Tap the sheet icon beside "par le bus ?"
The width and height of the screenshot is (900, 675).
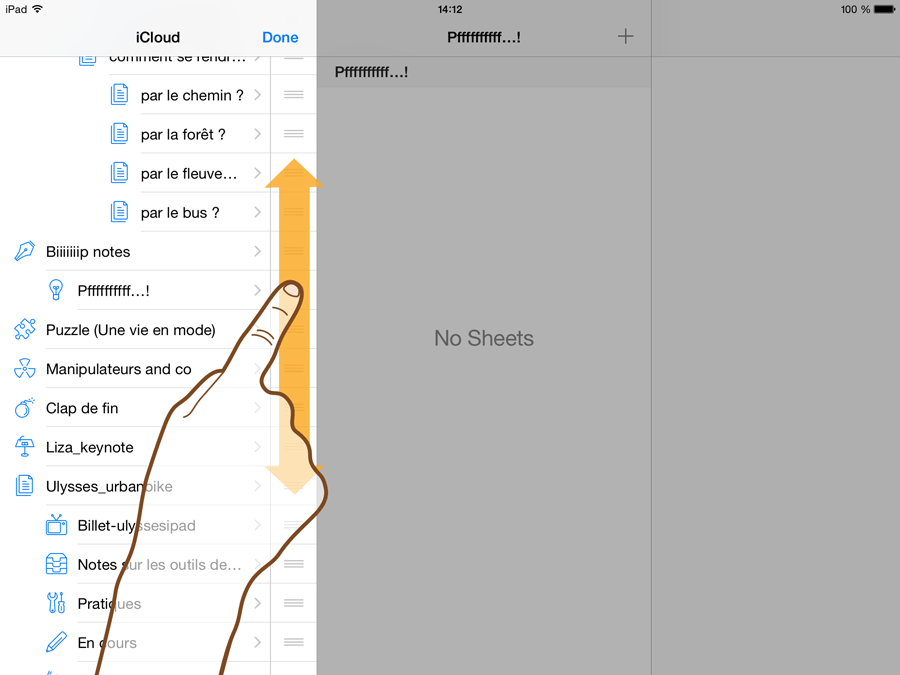(x=119, y=212)
